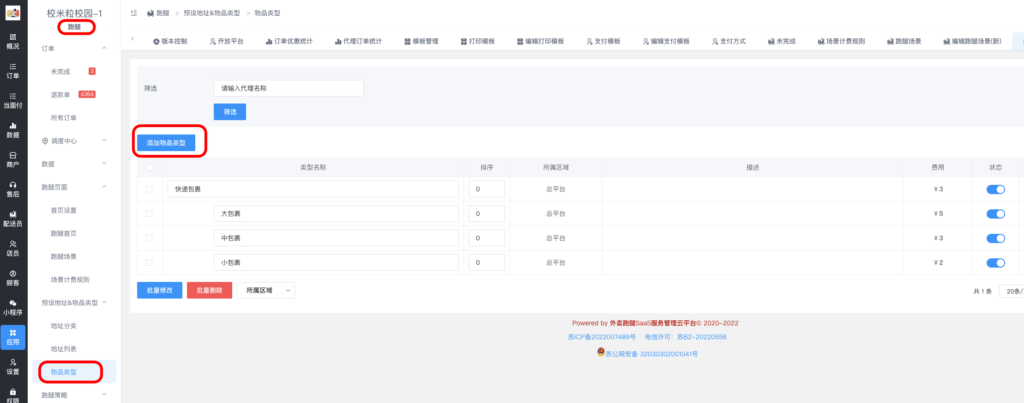Disable the 小包裹 status switch

tap(996, 263)
